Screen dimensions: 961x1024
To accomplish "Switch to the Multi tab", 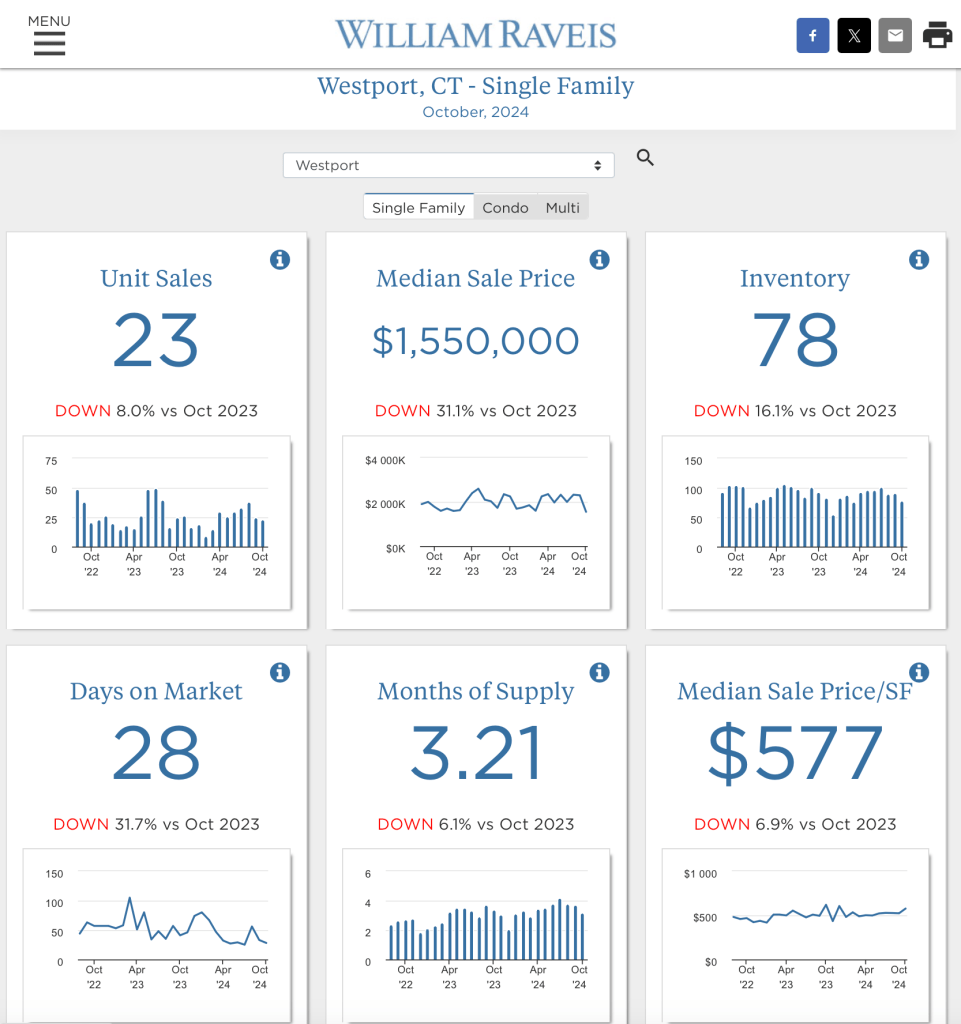I will pos(562,207).
